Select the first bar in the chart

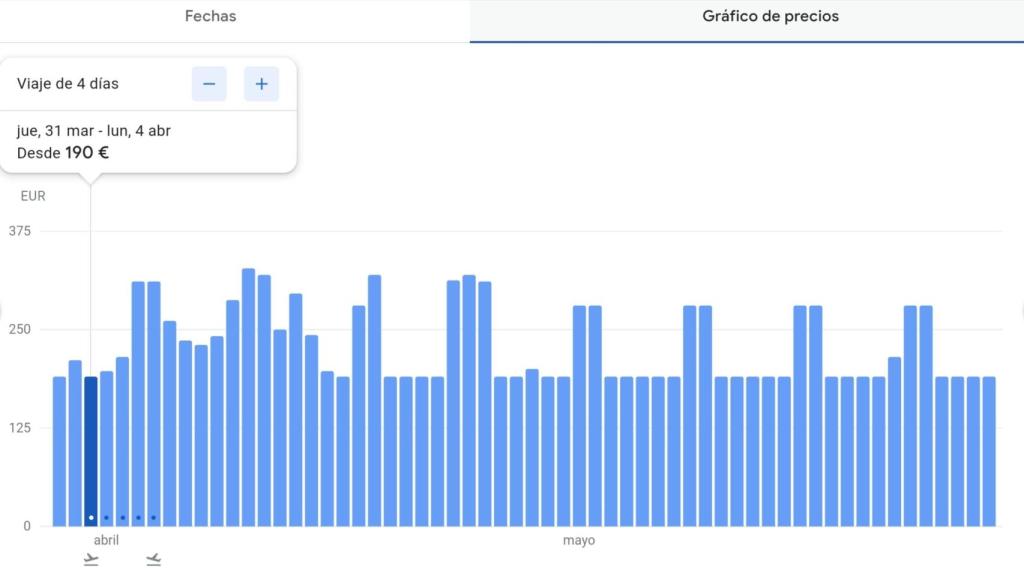tap(59, 451)
